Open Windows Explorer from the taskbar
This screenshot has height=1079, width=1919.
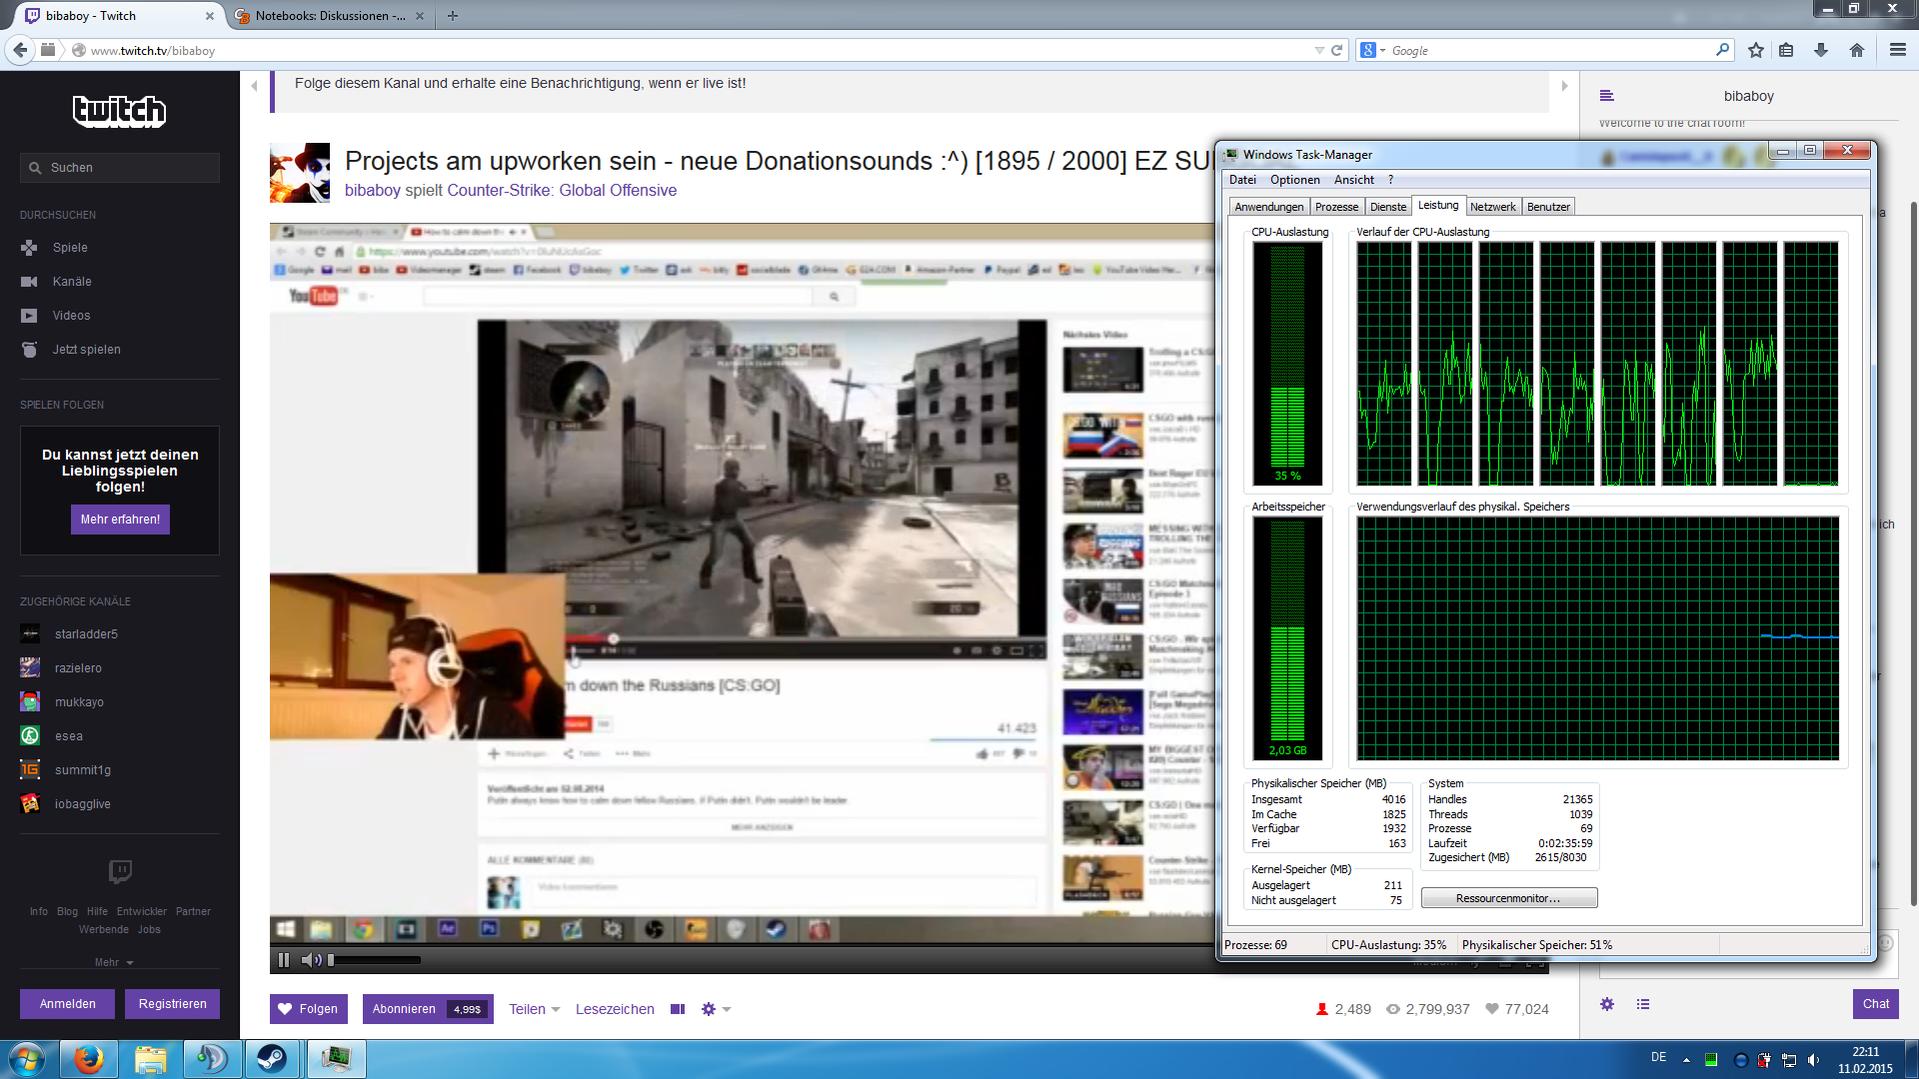click(150, 1059)
